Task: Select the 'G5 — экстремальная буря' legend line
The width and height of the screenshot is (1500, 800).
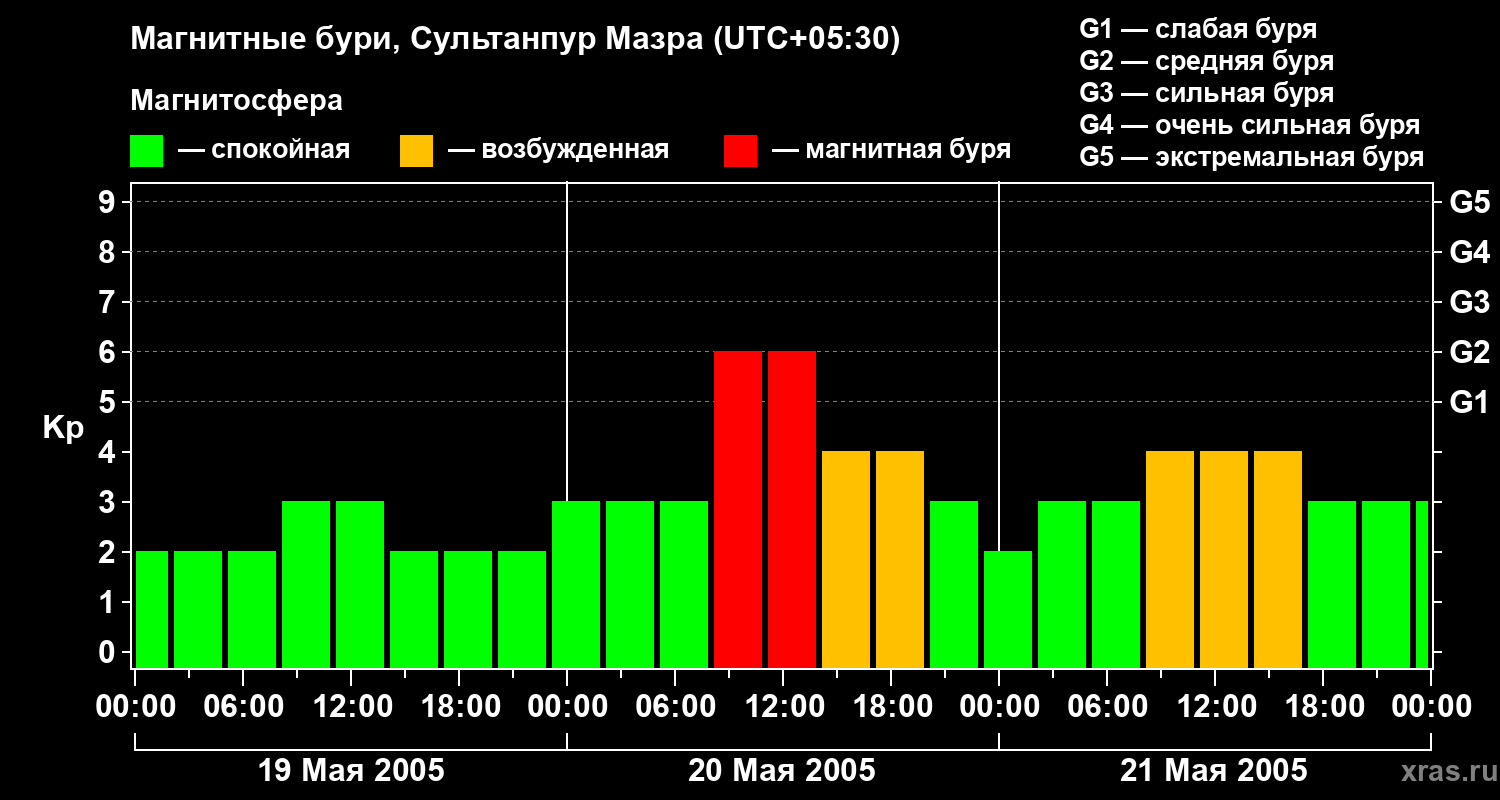Action: click(1252, 157)
